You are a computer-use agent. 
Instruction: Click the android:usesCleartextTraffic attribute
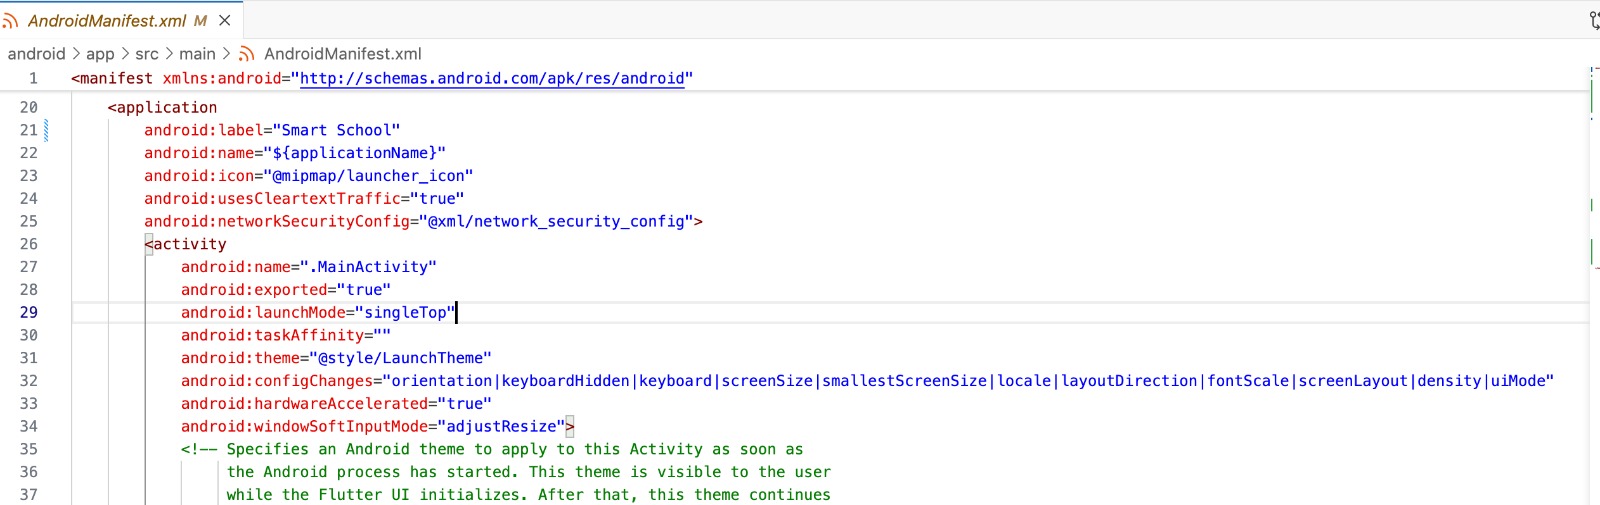click(x=272, y=198)
